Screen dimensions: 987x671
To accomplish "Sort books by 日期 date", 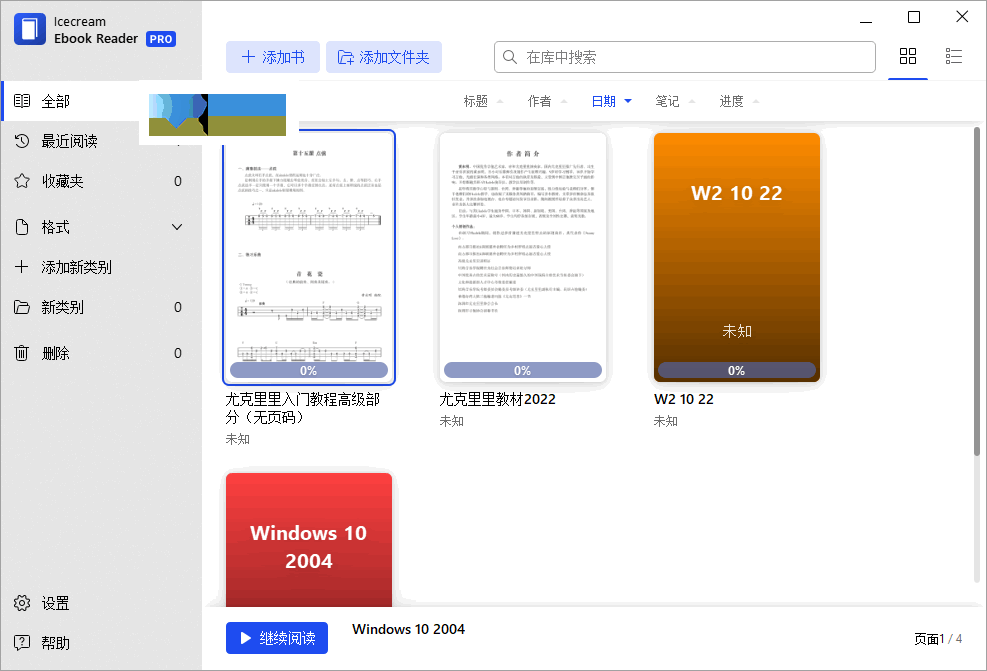I will point(611,101).
